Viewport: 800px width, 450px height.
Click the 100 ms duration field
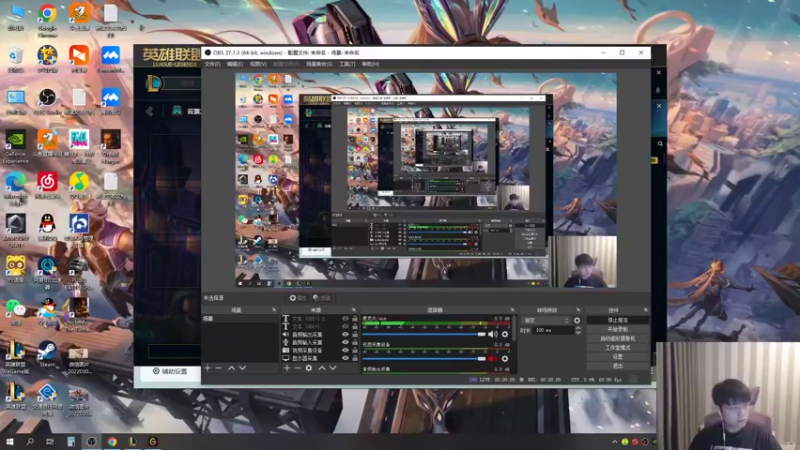point(554,331)
